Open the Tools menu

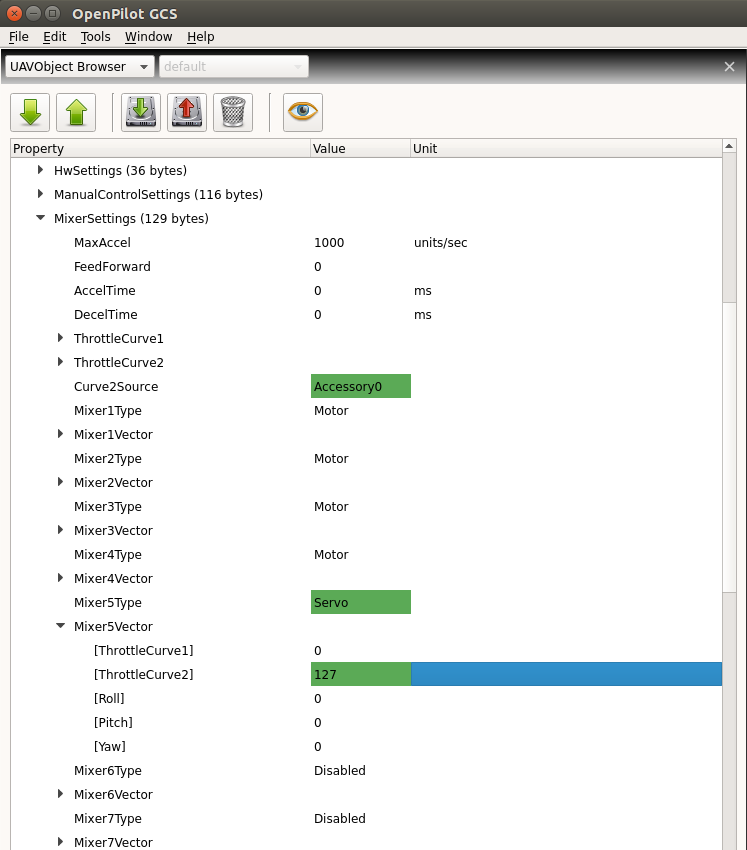(95, 37)
